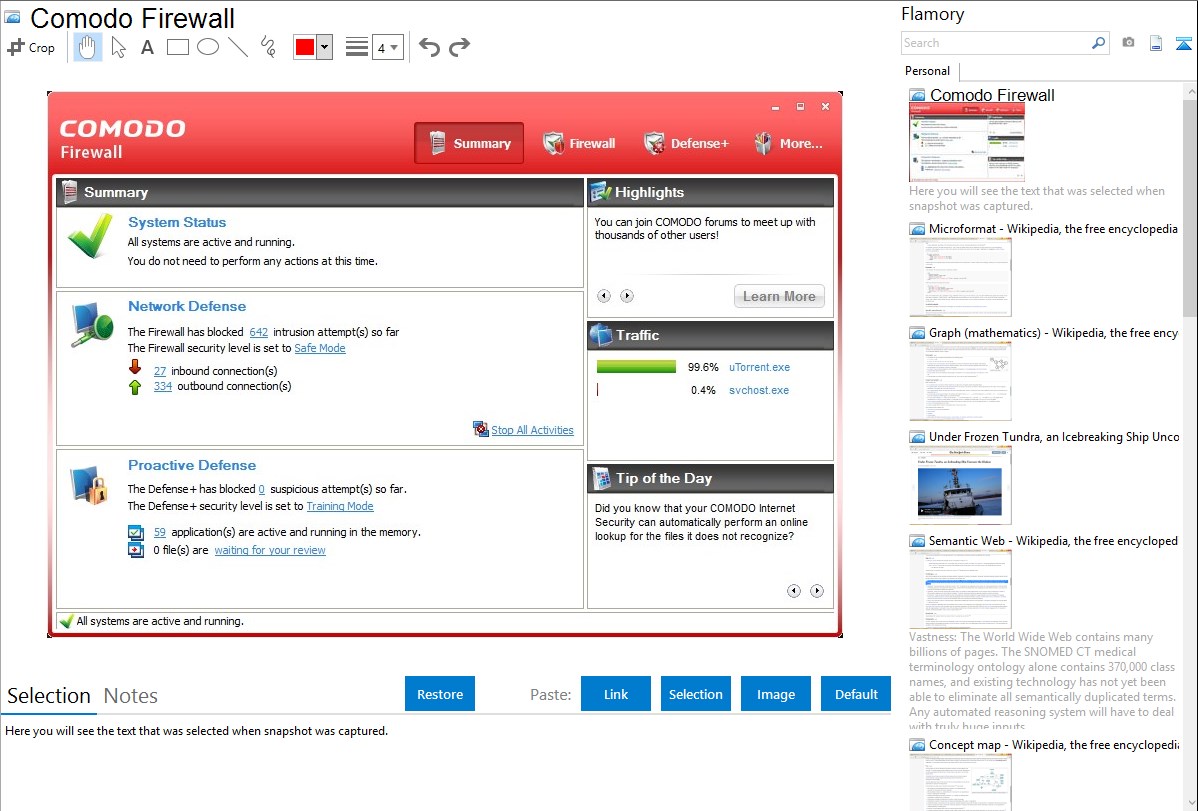This screenshot has height=811, width=1198.
Task: Open the Defense+ tab in Comodo
Action: (x=686, y=143)
